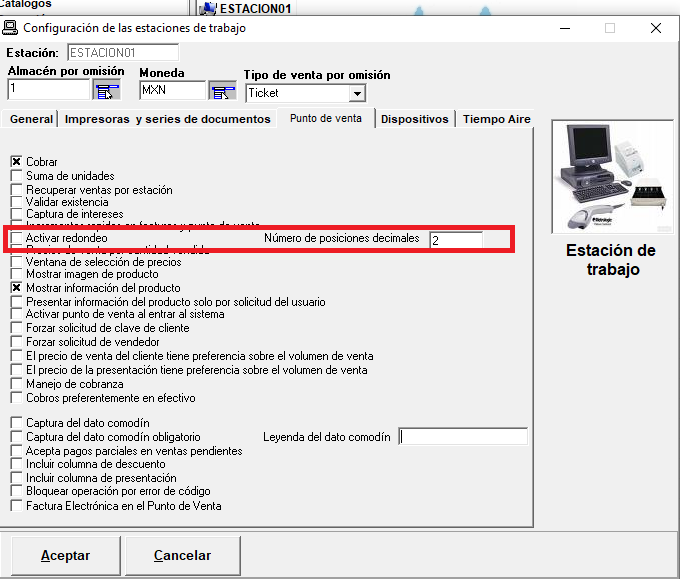The image size is (680, 579).
Task: Check precio de venta del cliente preferencia
Action: click(16, 356)
